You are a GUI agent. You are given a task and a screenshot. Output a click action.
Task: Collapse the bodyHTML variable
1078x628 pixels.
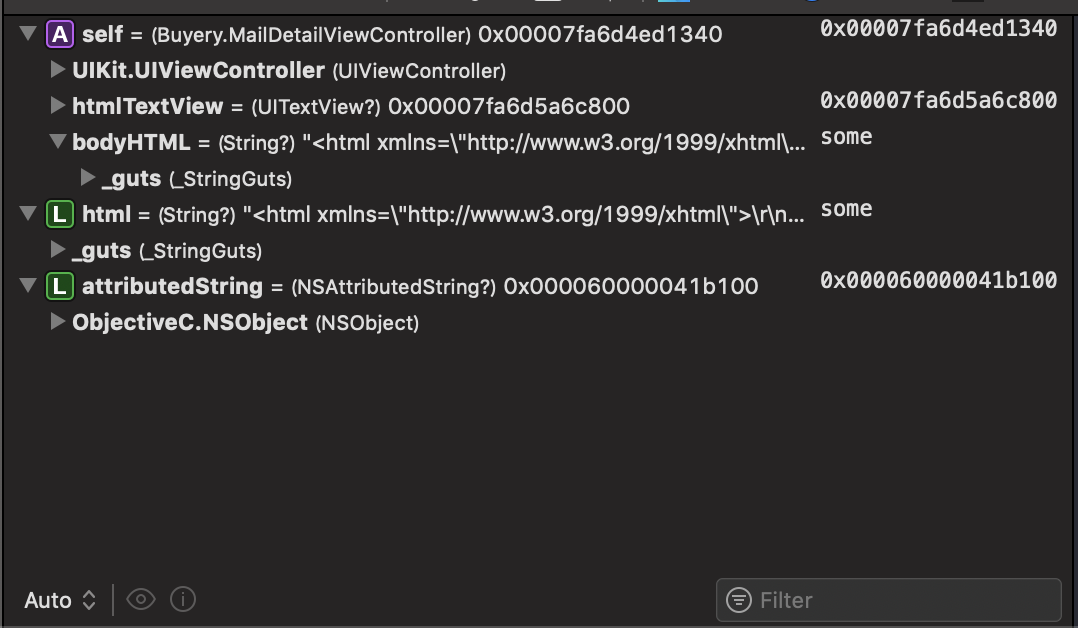pos(58,141)
